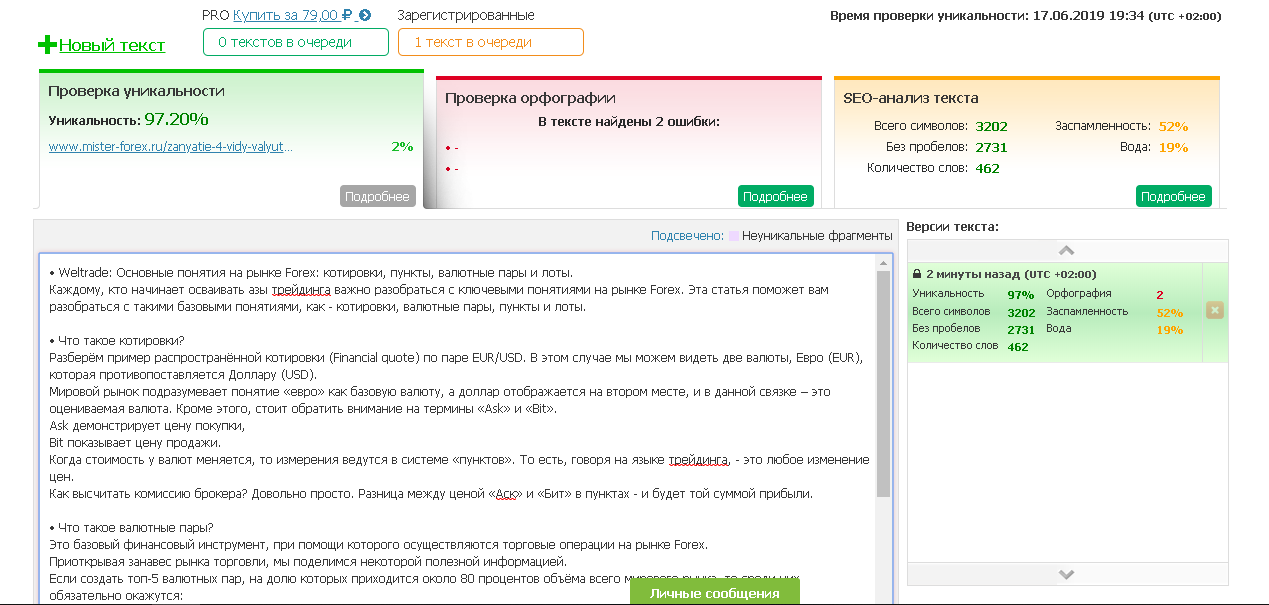Click the 2% match beside the source link
The width and height of the screenshot is (1269, 605).
tap(402, 146)
